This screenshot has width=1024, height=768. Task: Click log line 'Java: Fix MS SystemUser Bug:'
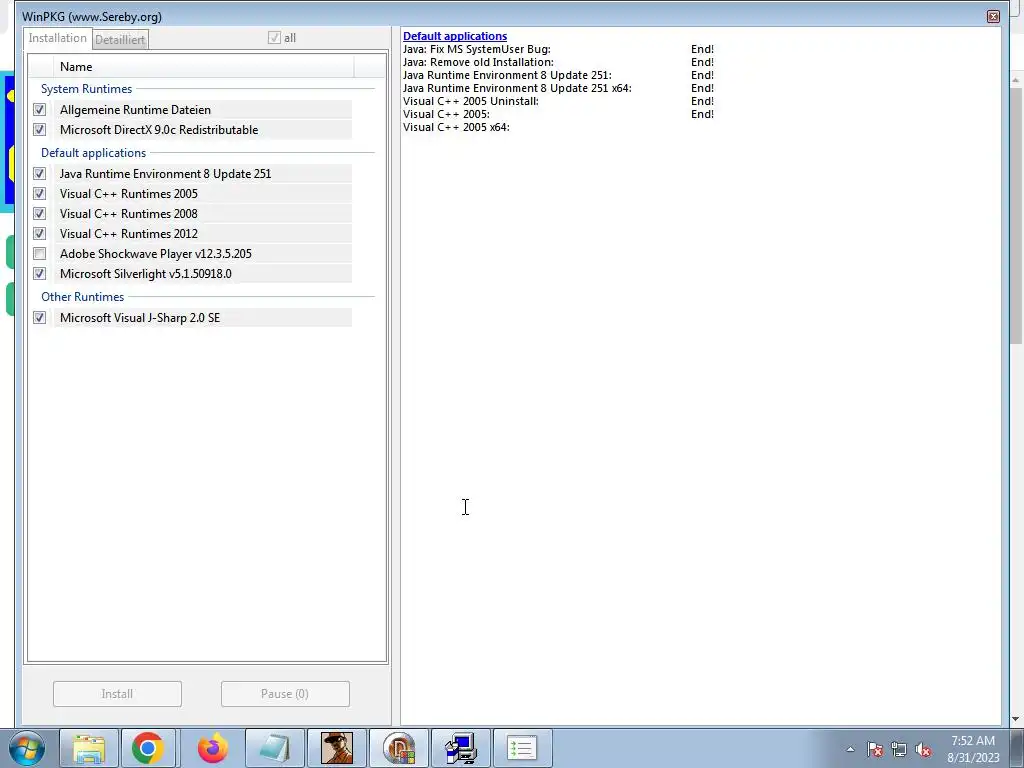pos(477,49)
